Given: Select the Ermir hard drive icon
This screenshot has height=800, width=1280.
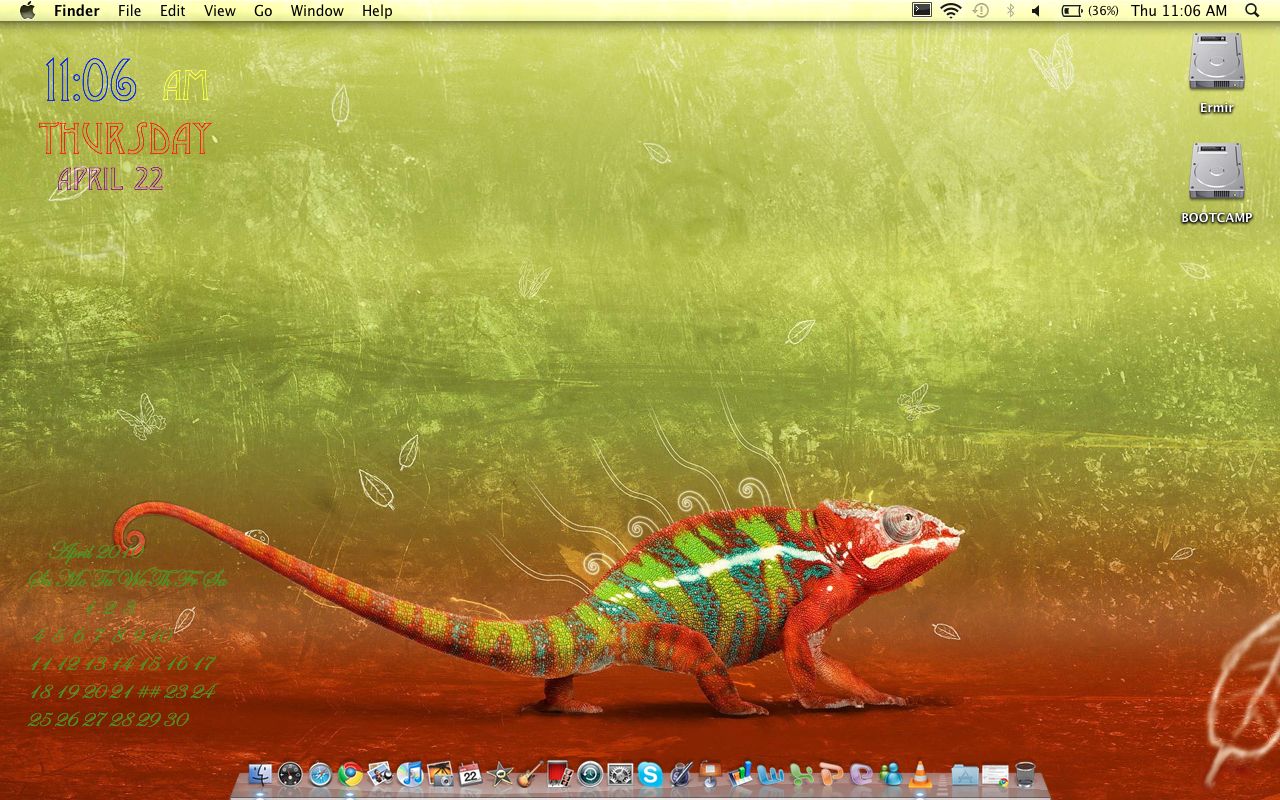Looking at the screenshot, I should 1216,63.
